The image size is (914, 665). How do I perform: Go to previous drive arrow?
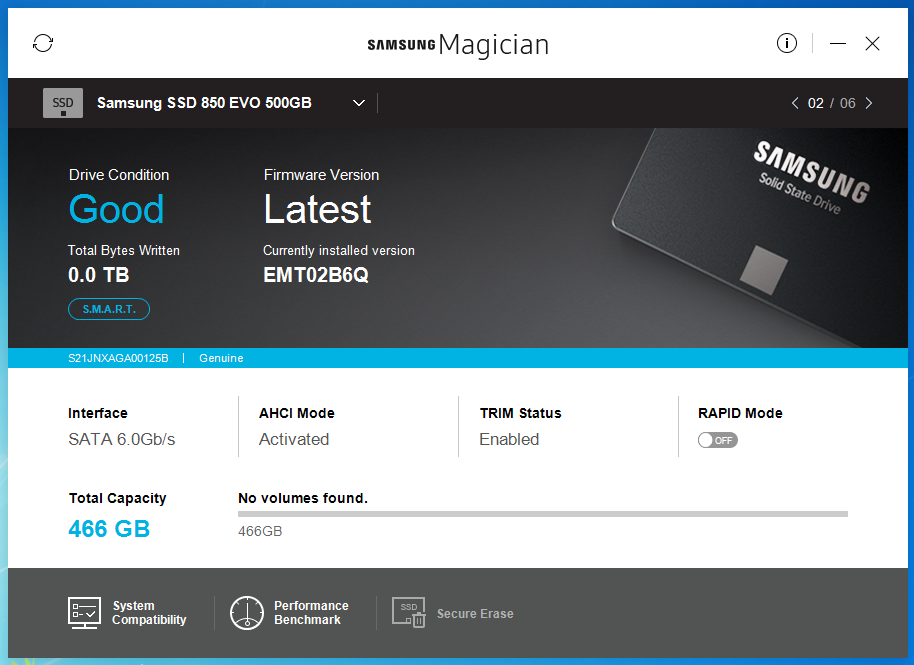pos(795,103)
